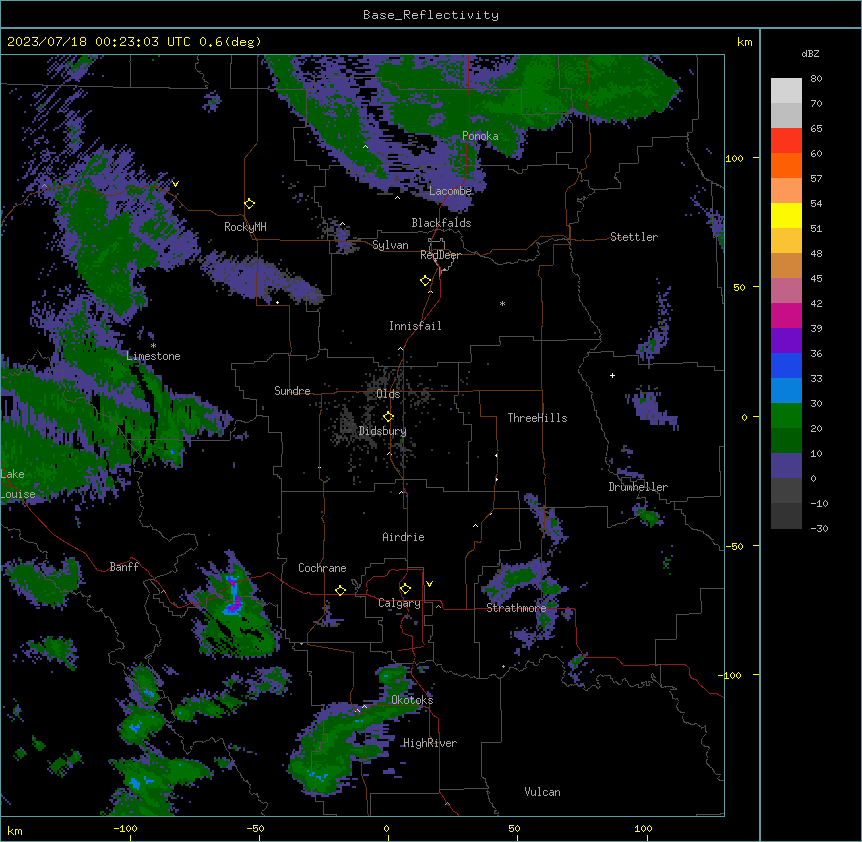The image size is (862, 842).
Task: Select the Banff label
Action: click(x=124, y=567)
